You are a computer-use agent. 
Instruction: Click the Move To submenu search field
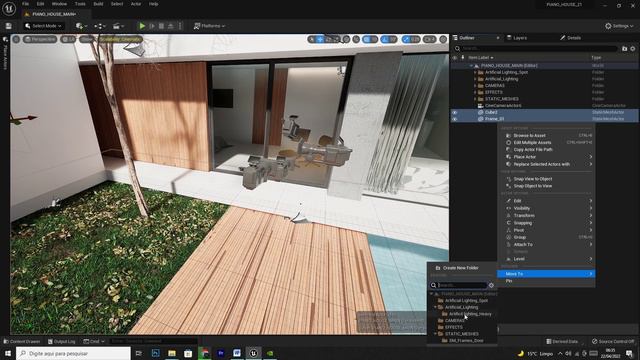[x=459, y=285]
